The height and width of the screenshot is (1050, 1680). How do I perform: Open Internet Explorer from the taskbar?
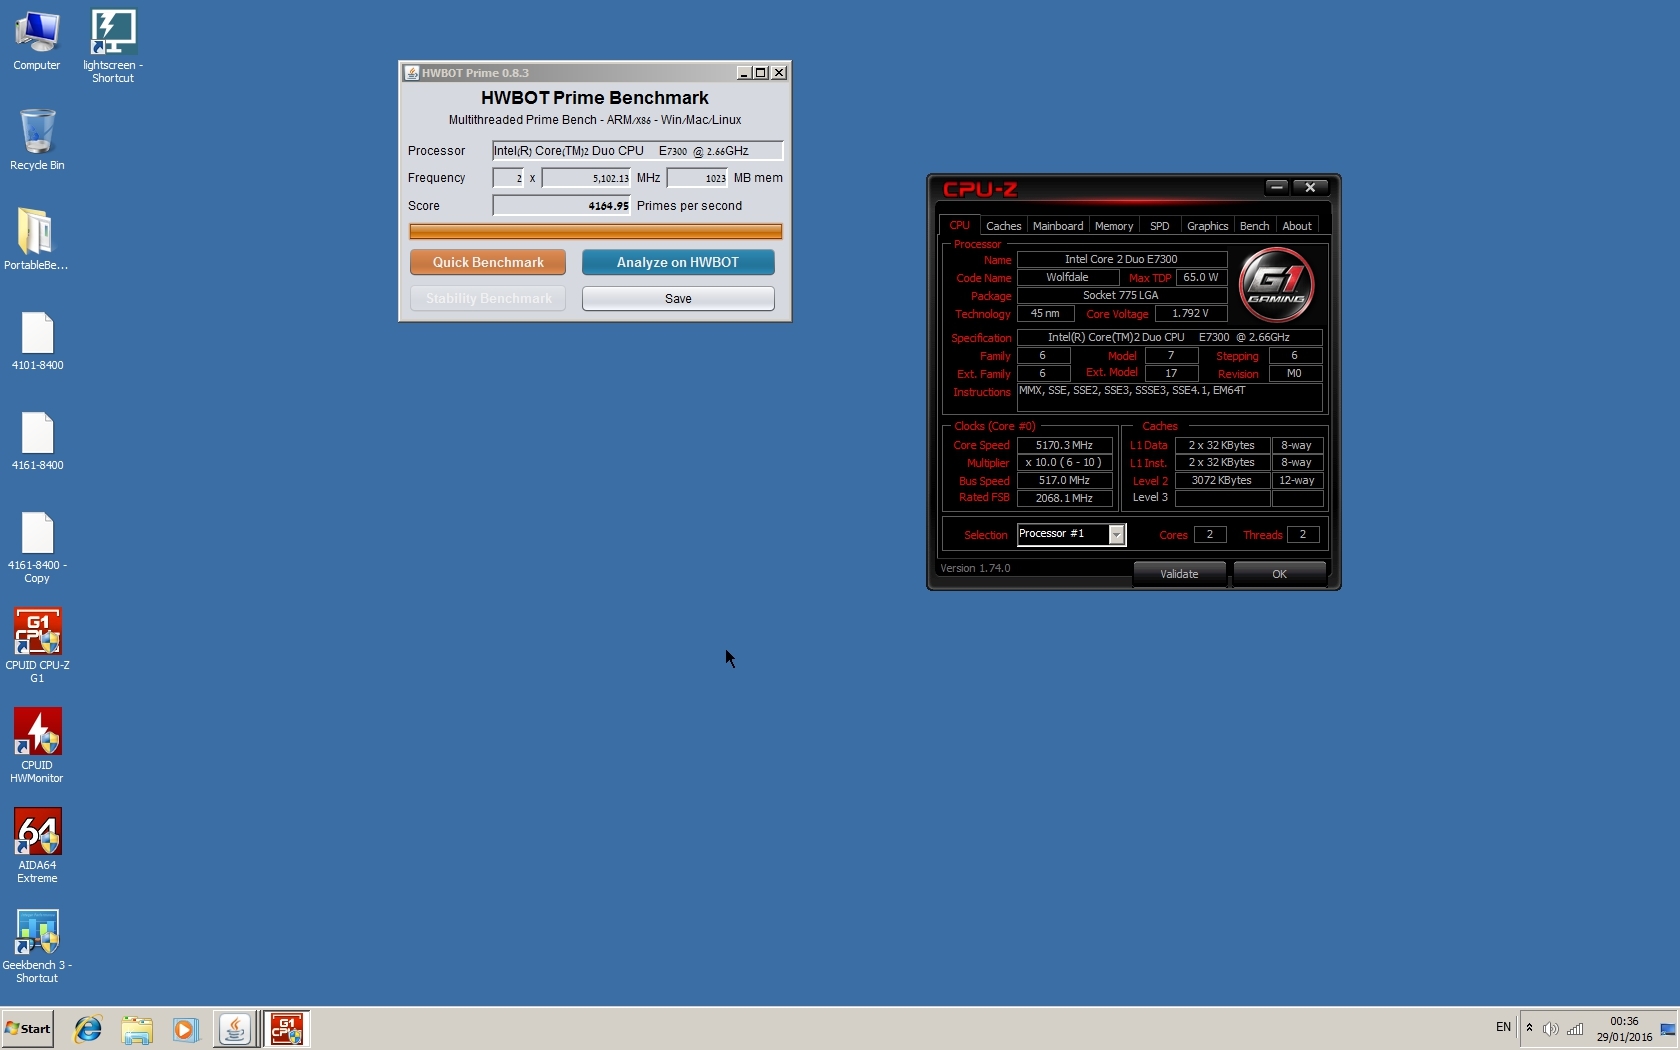point(88,1029)
